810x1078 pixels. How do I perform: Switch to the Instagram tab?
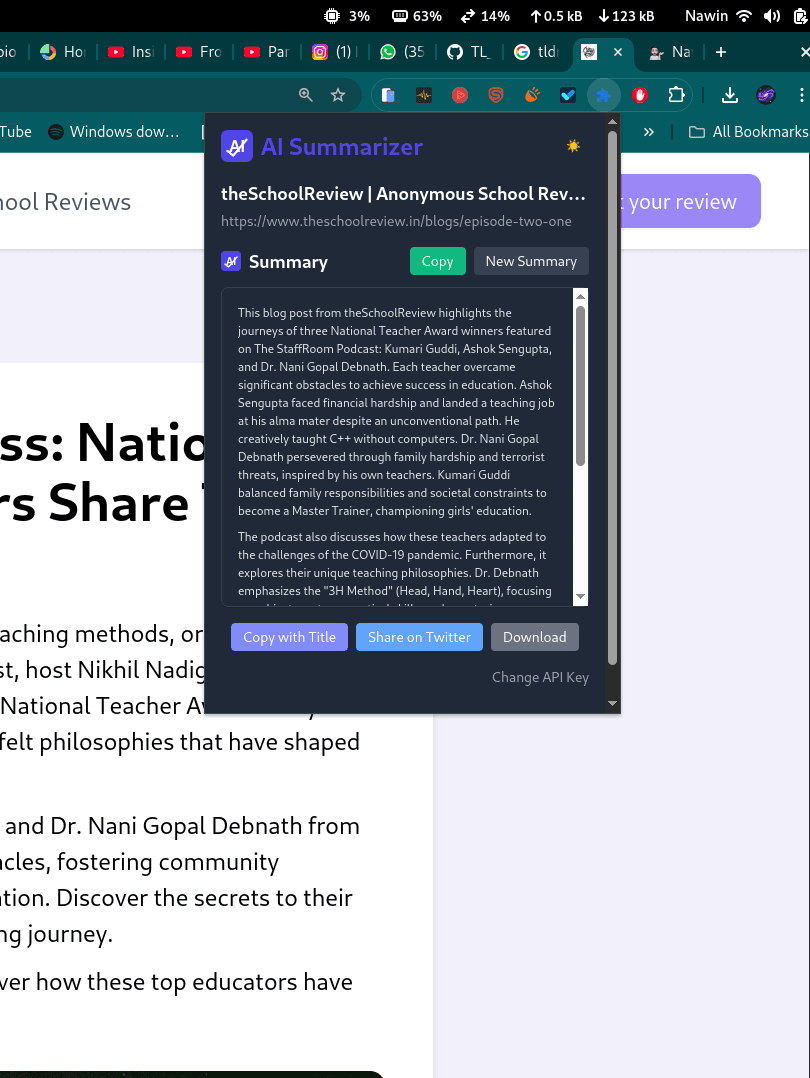335,52
